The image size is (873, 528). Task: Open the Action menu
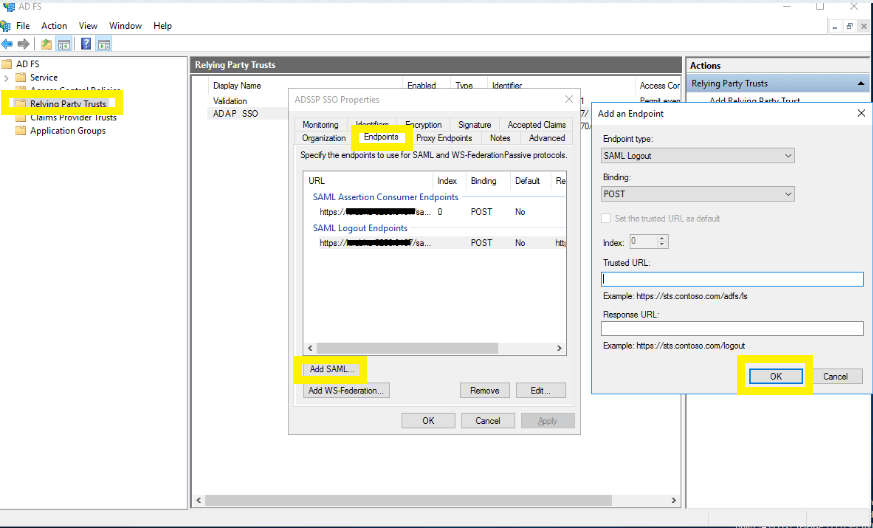[x=54, y=26]
